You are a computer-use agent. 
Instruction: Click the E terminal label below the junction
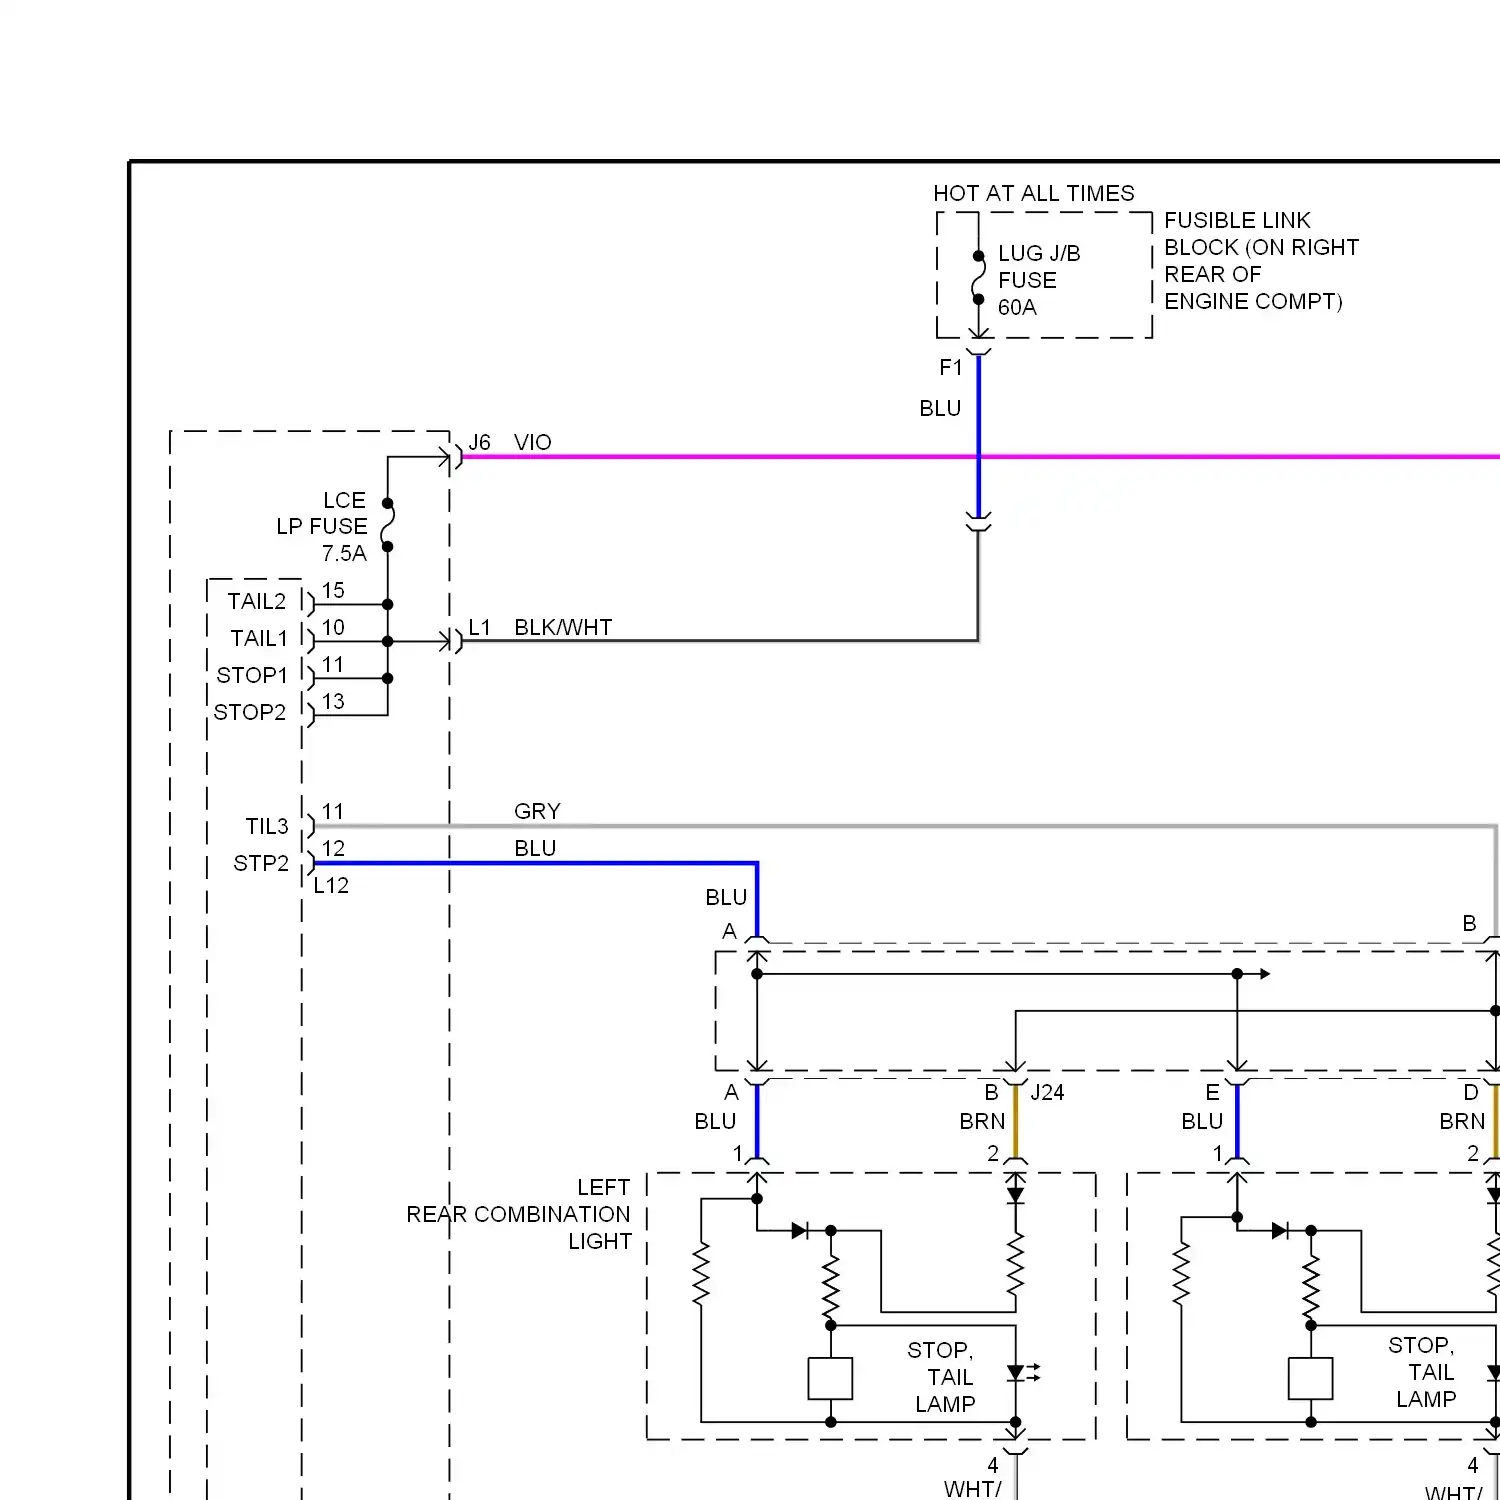pyautogui.click(x=1212, y=1092)
